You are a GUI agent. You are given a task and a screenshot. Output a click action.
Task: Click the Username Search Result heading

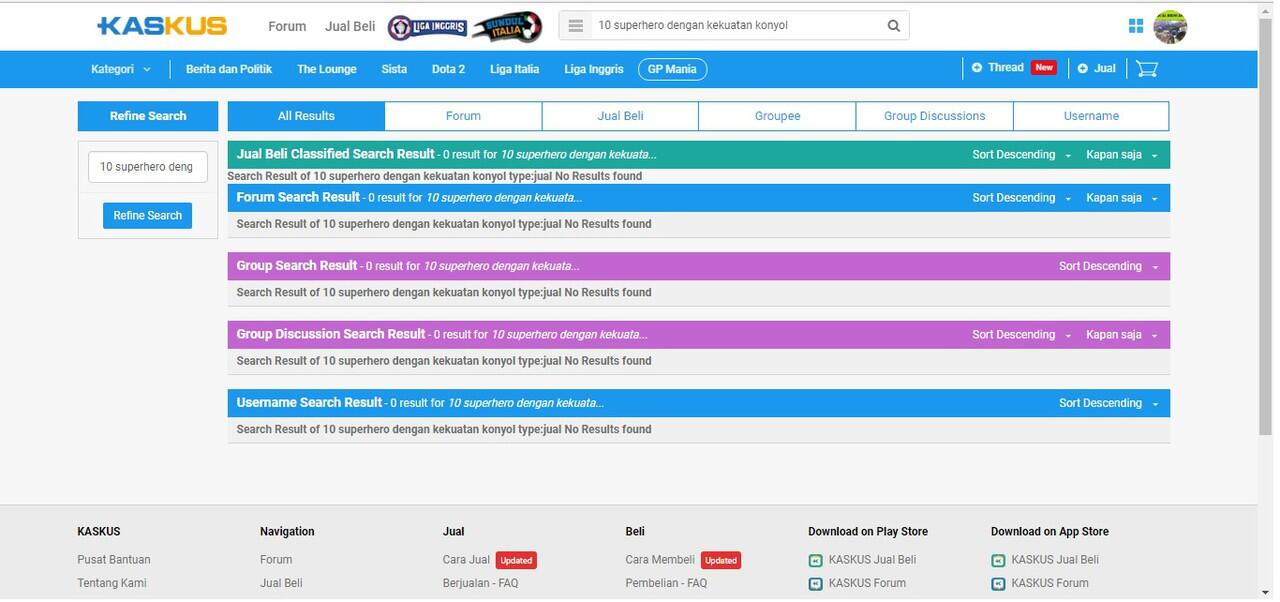[309, 402]
